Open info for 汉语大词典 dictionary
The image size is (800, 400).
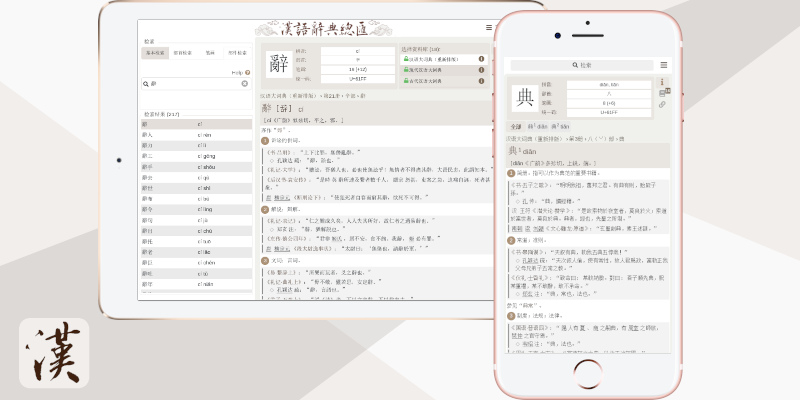481,59
